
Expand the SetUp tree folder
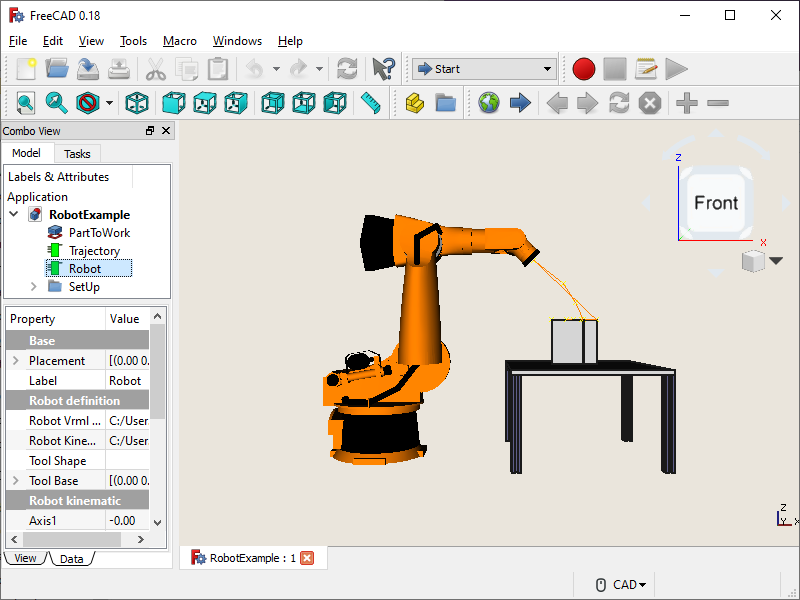(33, 287)
